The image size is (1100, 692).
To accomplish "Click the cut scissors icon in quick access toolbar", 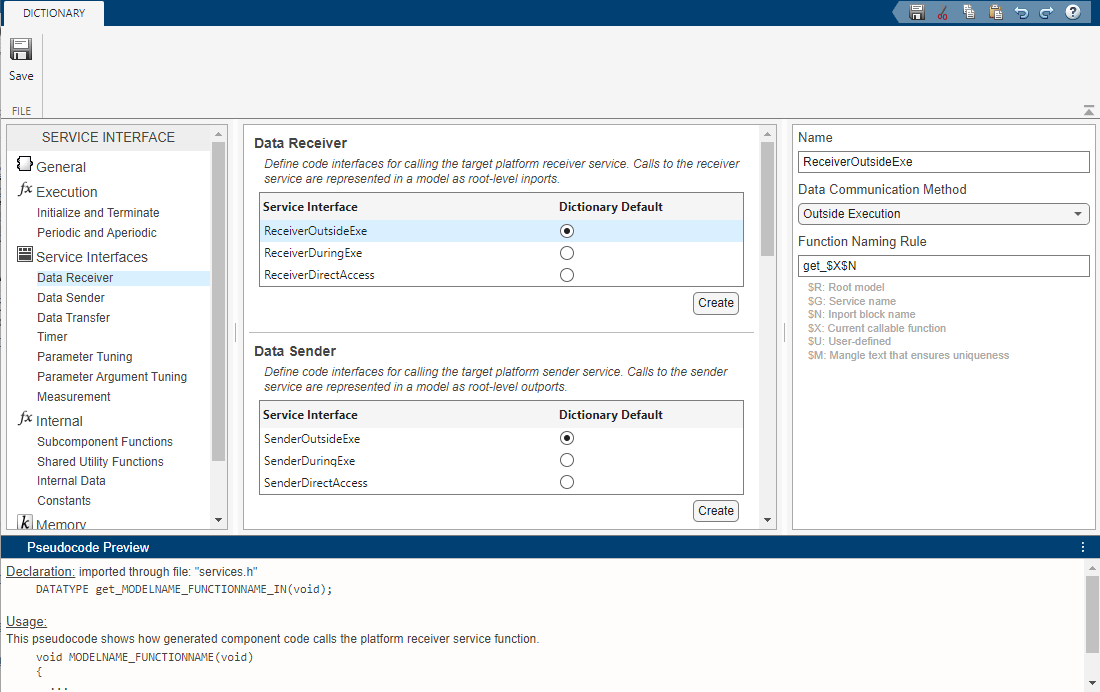I will (x=942, y=12).
